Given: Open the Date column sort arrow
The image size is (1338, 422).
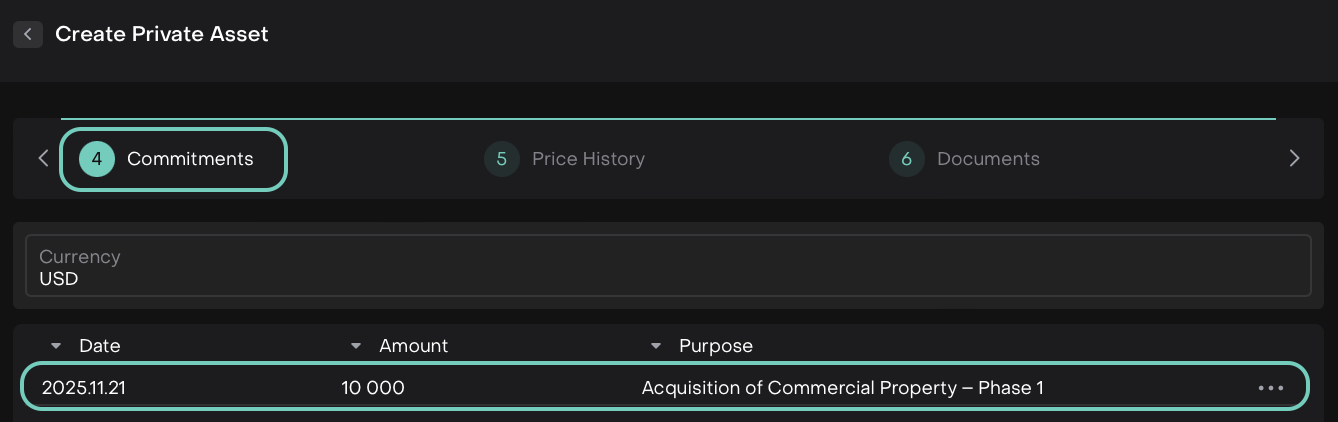Looking at the screenshot, I should coord(56,346).
